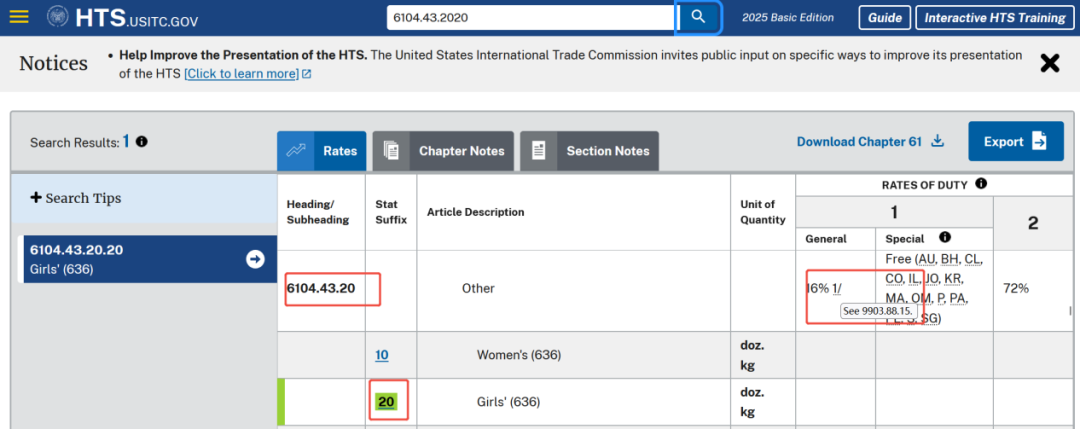Image resolution: width=1080 pixels, height=429 pixels.
Task: Click the Rates of Duty info icon
Action: [981, 184]
